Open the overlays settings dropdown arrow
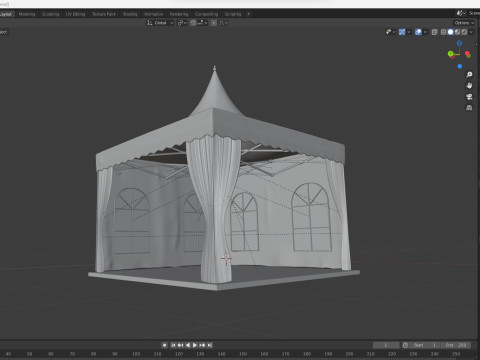Viewport: 480px width, 360px height. tap(425, 32)
